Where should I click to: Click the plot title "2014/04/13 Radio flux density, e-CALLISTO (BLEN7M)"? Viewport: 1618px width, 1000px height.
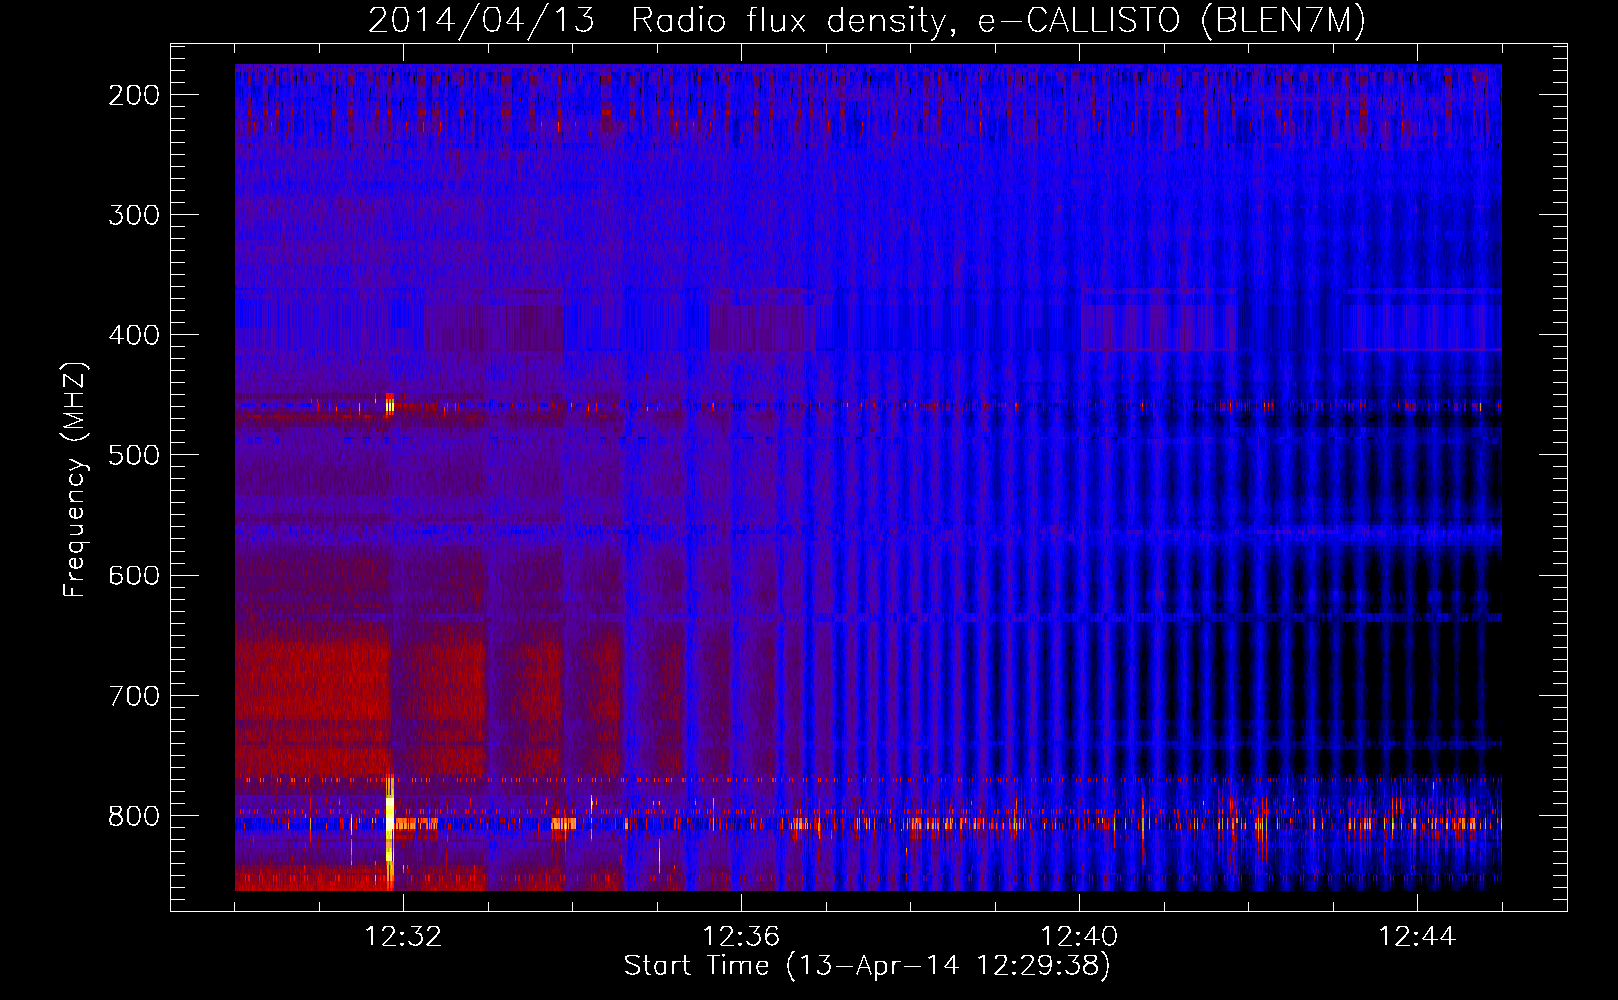867,20
